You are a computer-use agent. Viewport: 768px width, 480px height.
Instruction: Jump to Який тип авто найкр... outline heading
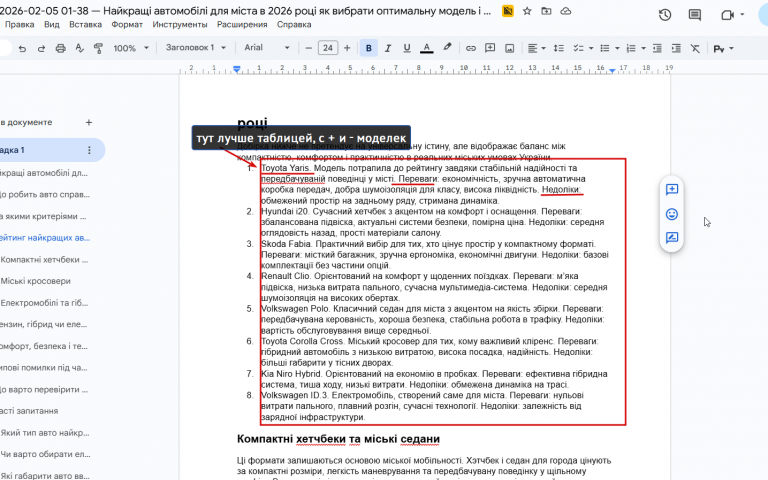(45, 432)
